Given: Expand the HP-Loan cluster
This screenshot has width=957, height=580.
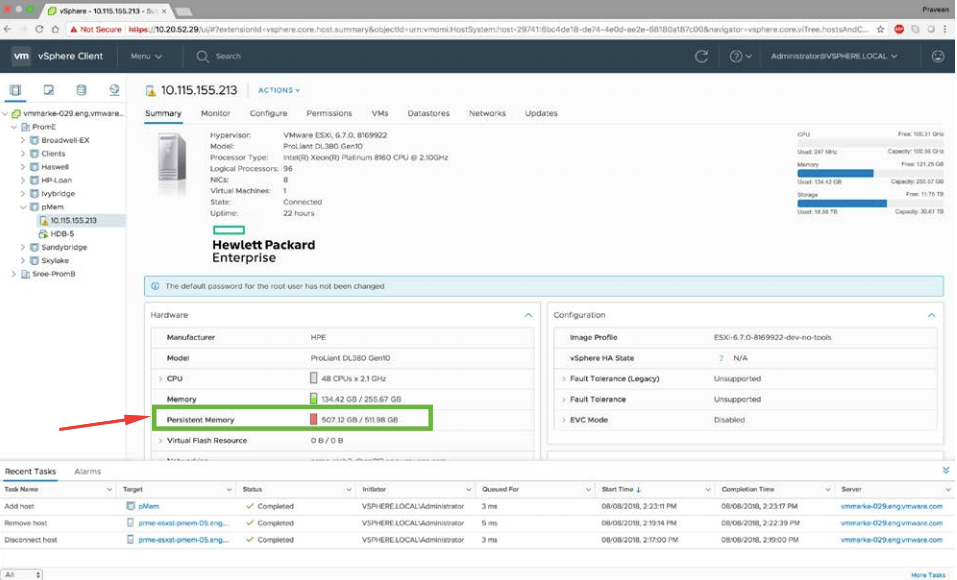Looking at the screenshot, I should (x=23, y=180).
